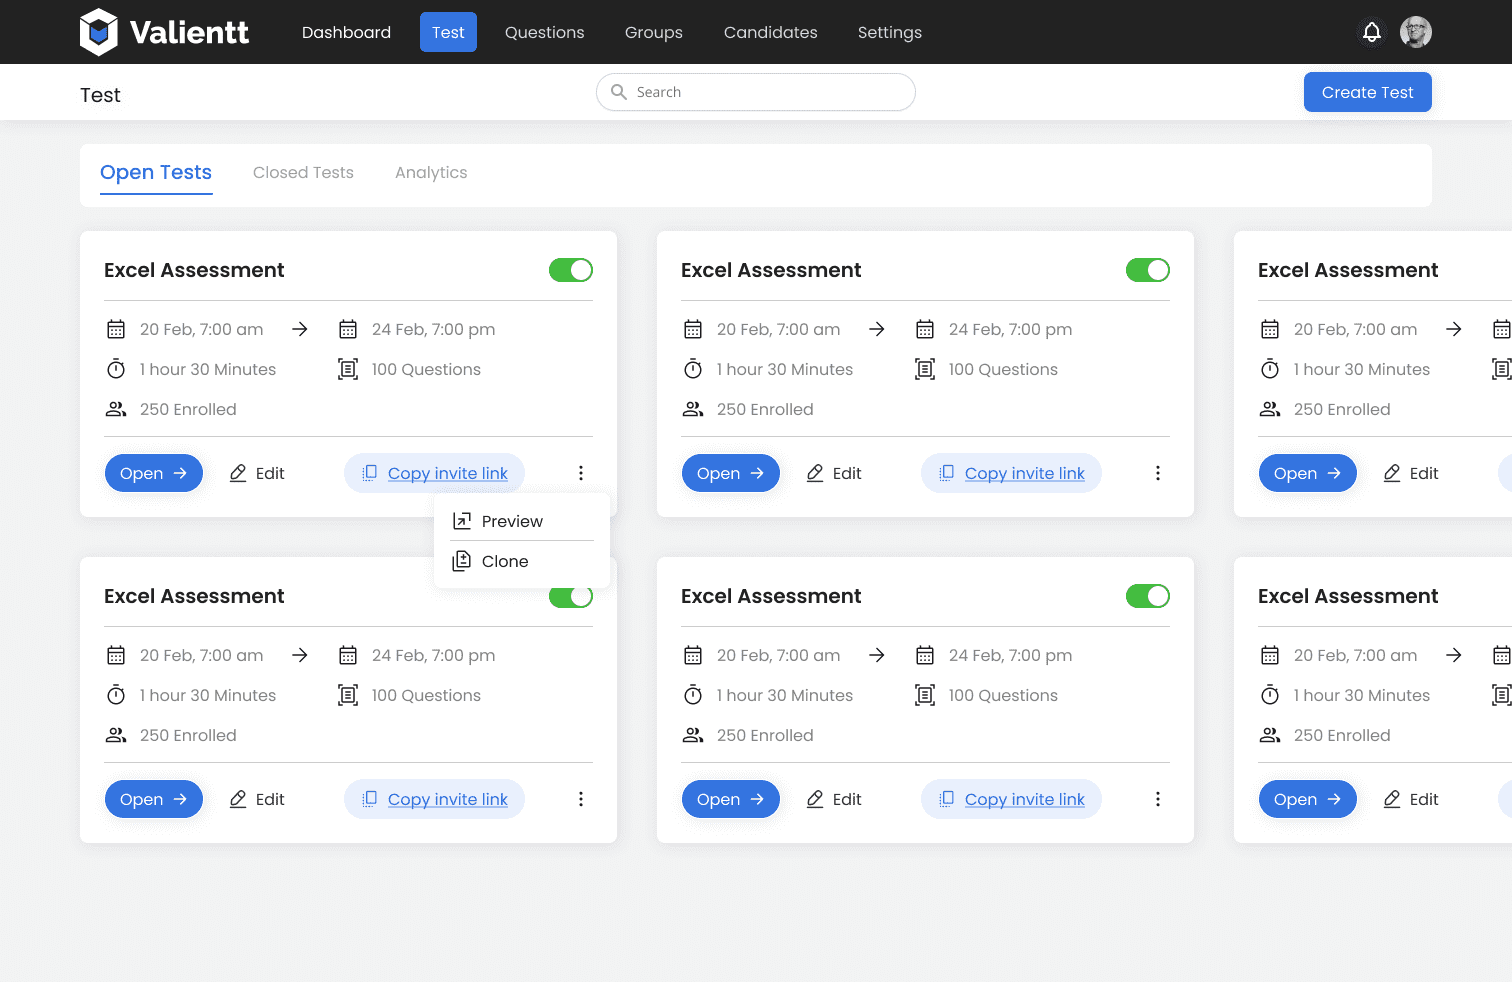Click the enrolled people icon on the top-left card
The height and width of the screenshot is (982, 1512).
[116, 409]
